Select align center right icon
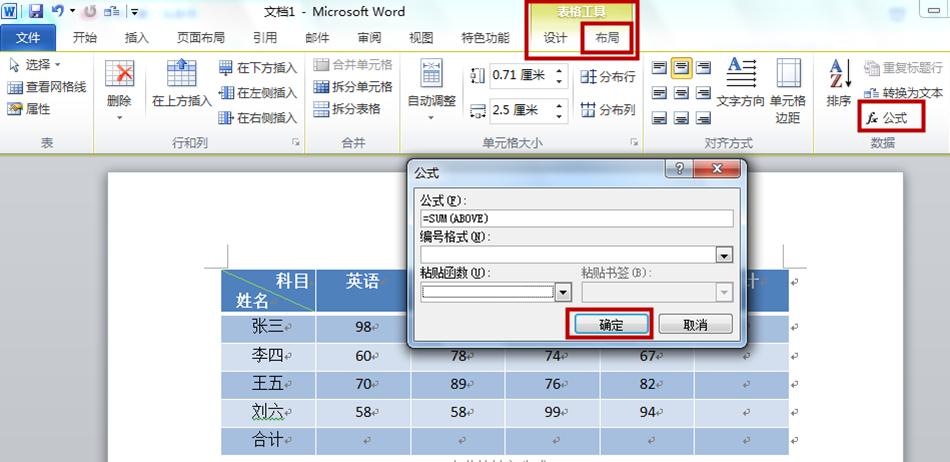The image size is (950, 462). (703, 93)
